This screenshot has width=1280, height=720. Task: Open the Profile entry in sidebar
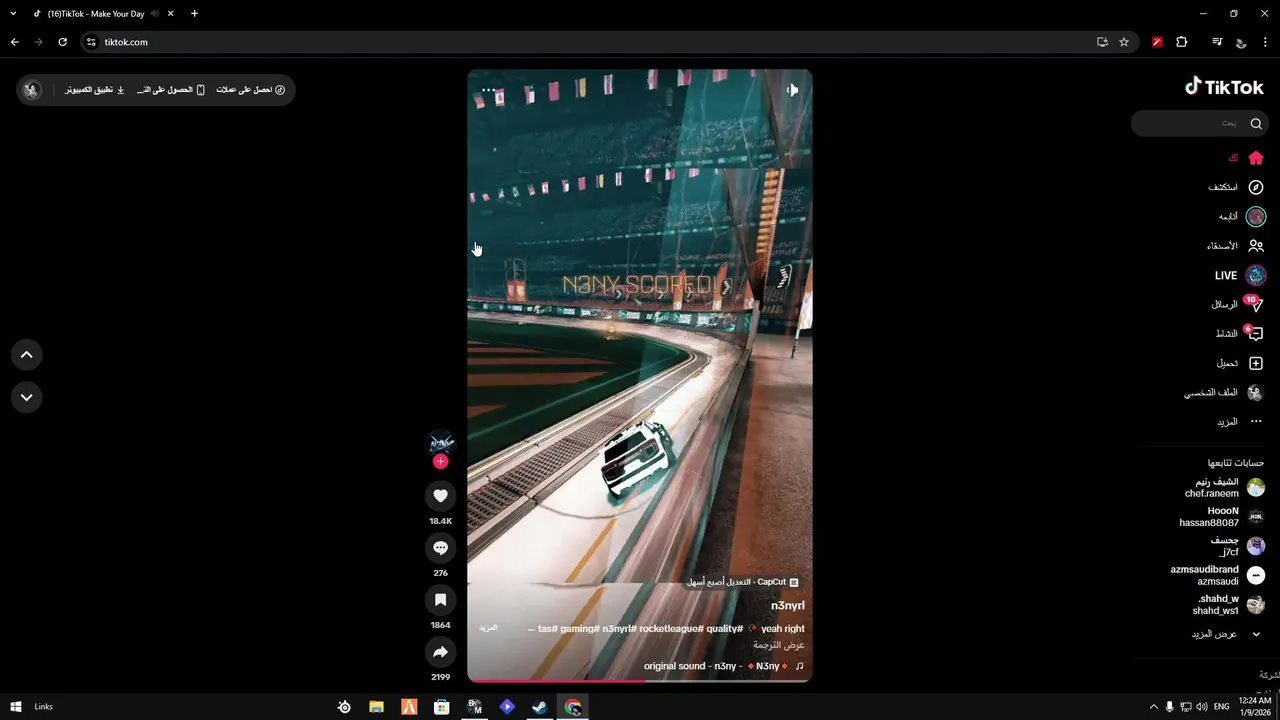pyautogui.click(x=1226, y=393)
